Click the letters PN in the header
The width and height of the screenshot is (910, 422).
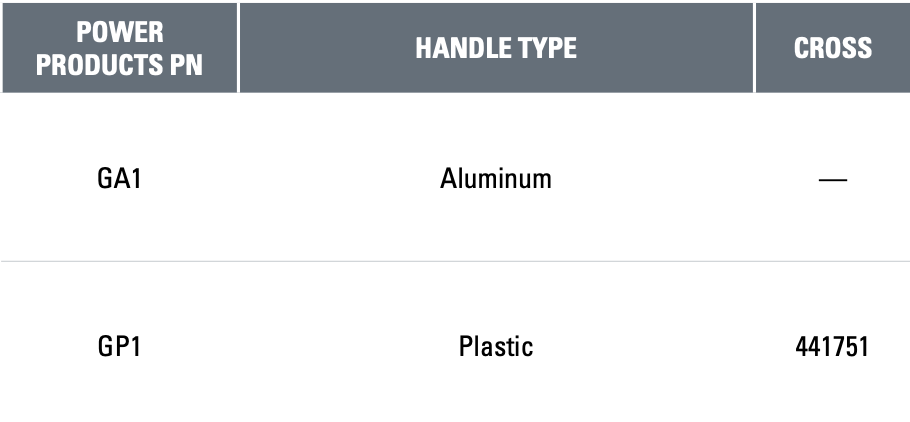pyautogui.click(x=187, y=65)
